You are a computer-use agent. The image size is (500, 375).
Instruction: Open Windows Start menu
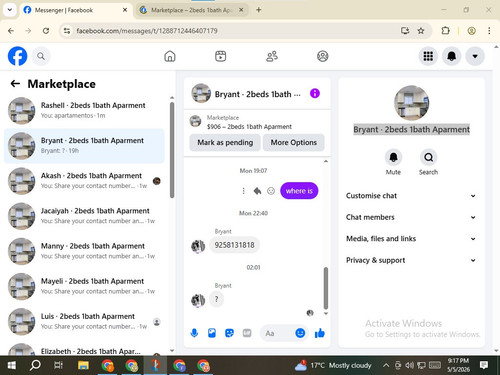tap(12, 365)
